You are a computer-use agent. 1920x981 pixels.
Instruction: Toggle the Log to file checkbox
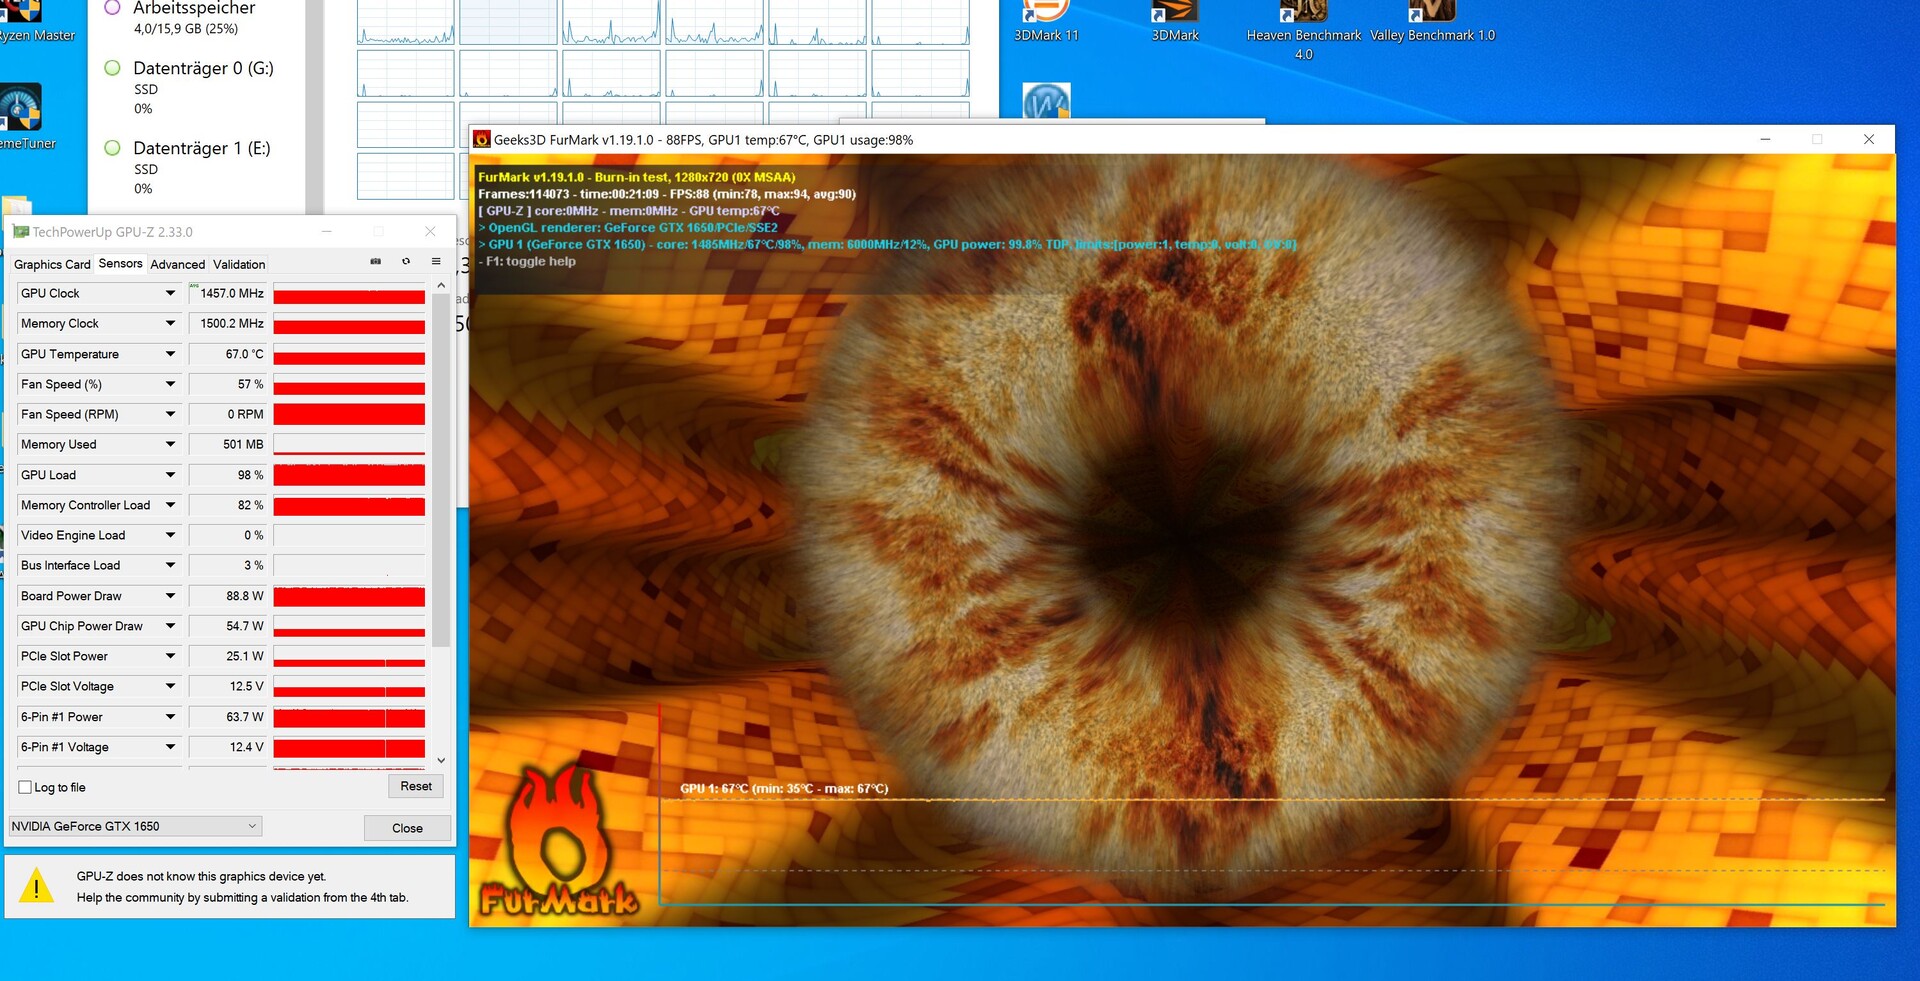click(x=25, y=787)
